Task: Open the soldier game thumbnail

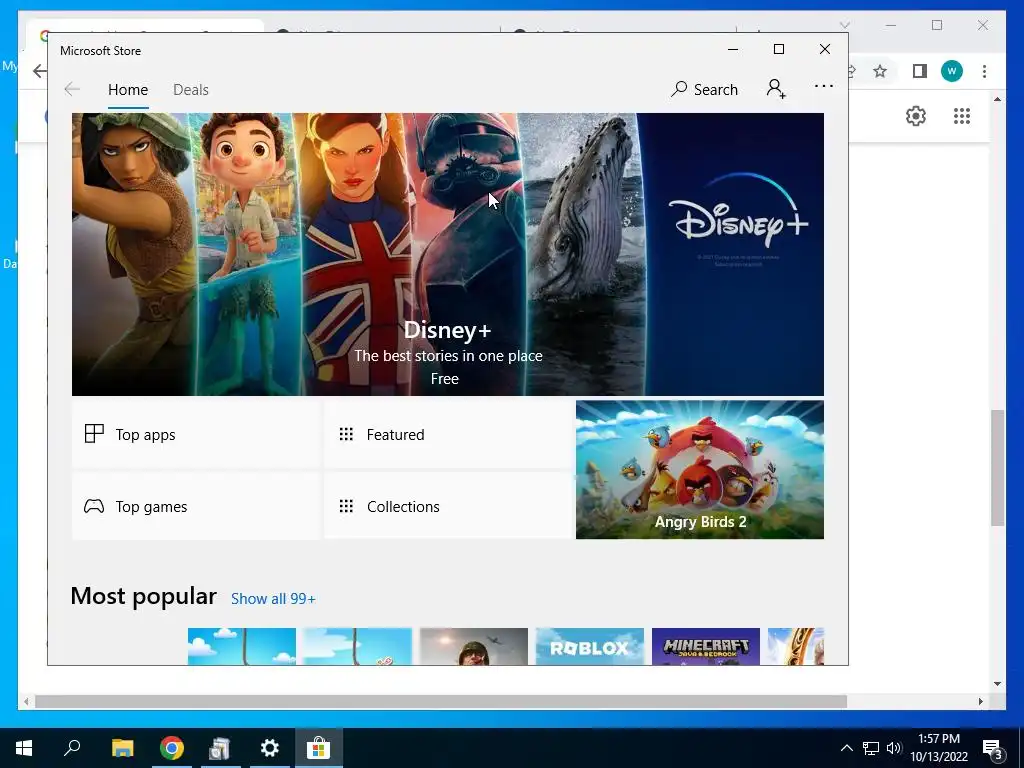Action: tap(473, 647)
